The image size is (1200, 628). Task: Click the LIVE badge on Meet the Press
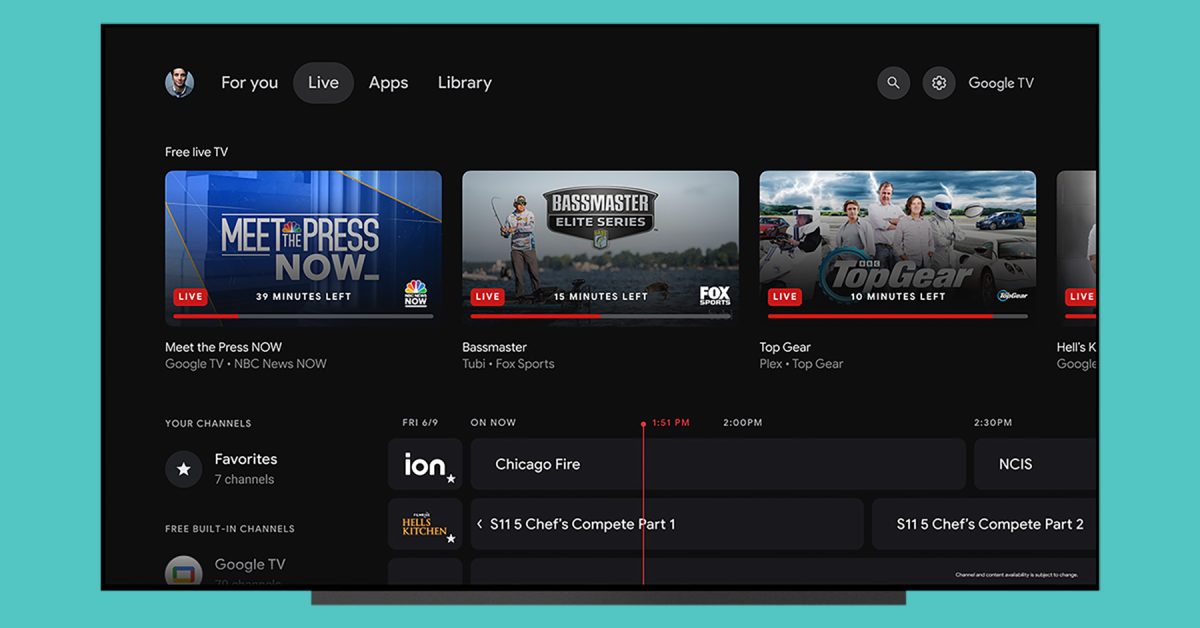coord(190,297)
